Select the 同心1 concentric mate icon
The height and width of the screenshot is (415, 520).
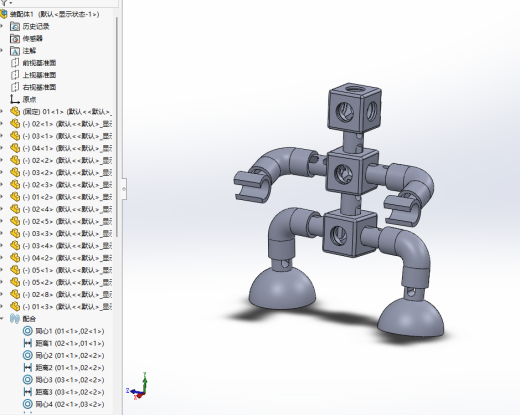27,331
